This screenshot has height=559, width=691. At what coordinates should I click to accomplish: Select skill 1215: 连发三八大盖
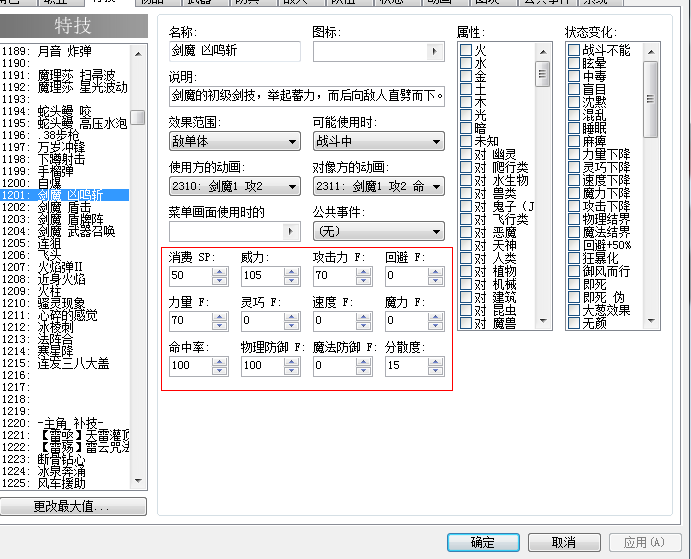click(x=64, y=363)
